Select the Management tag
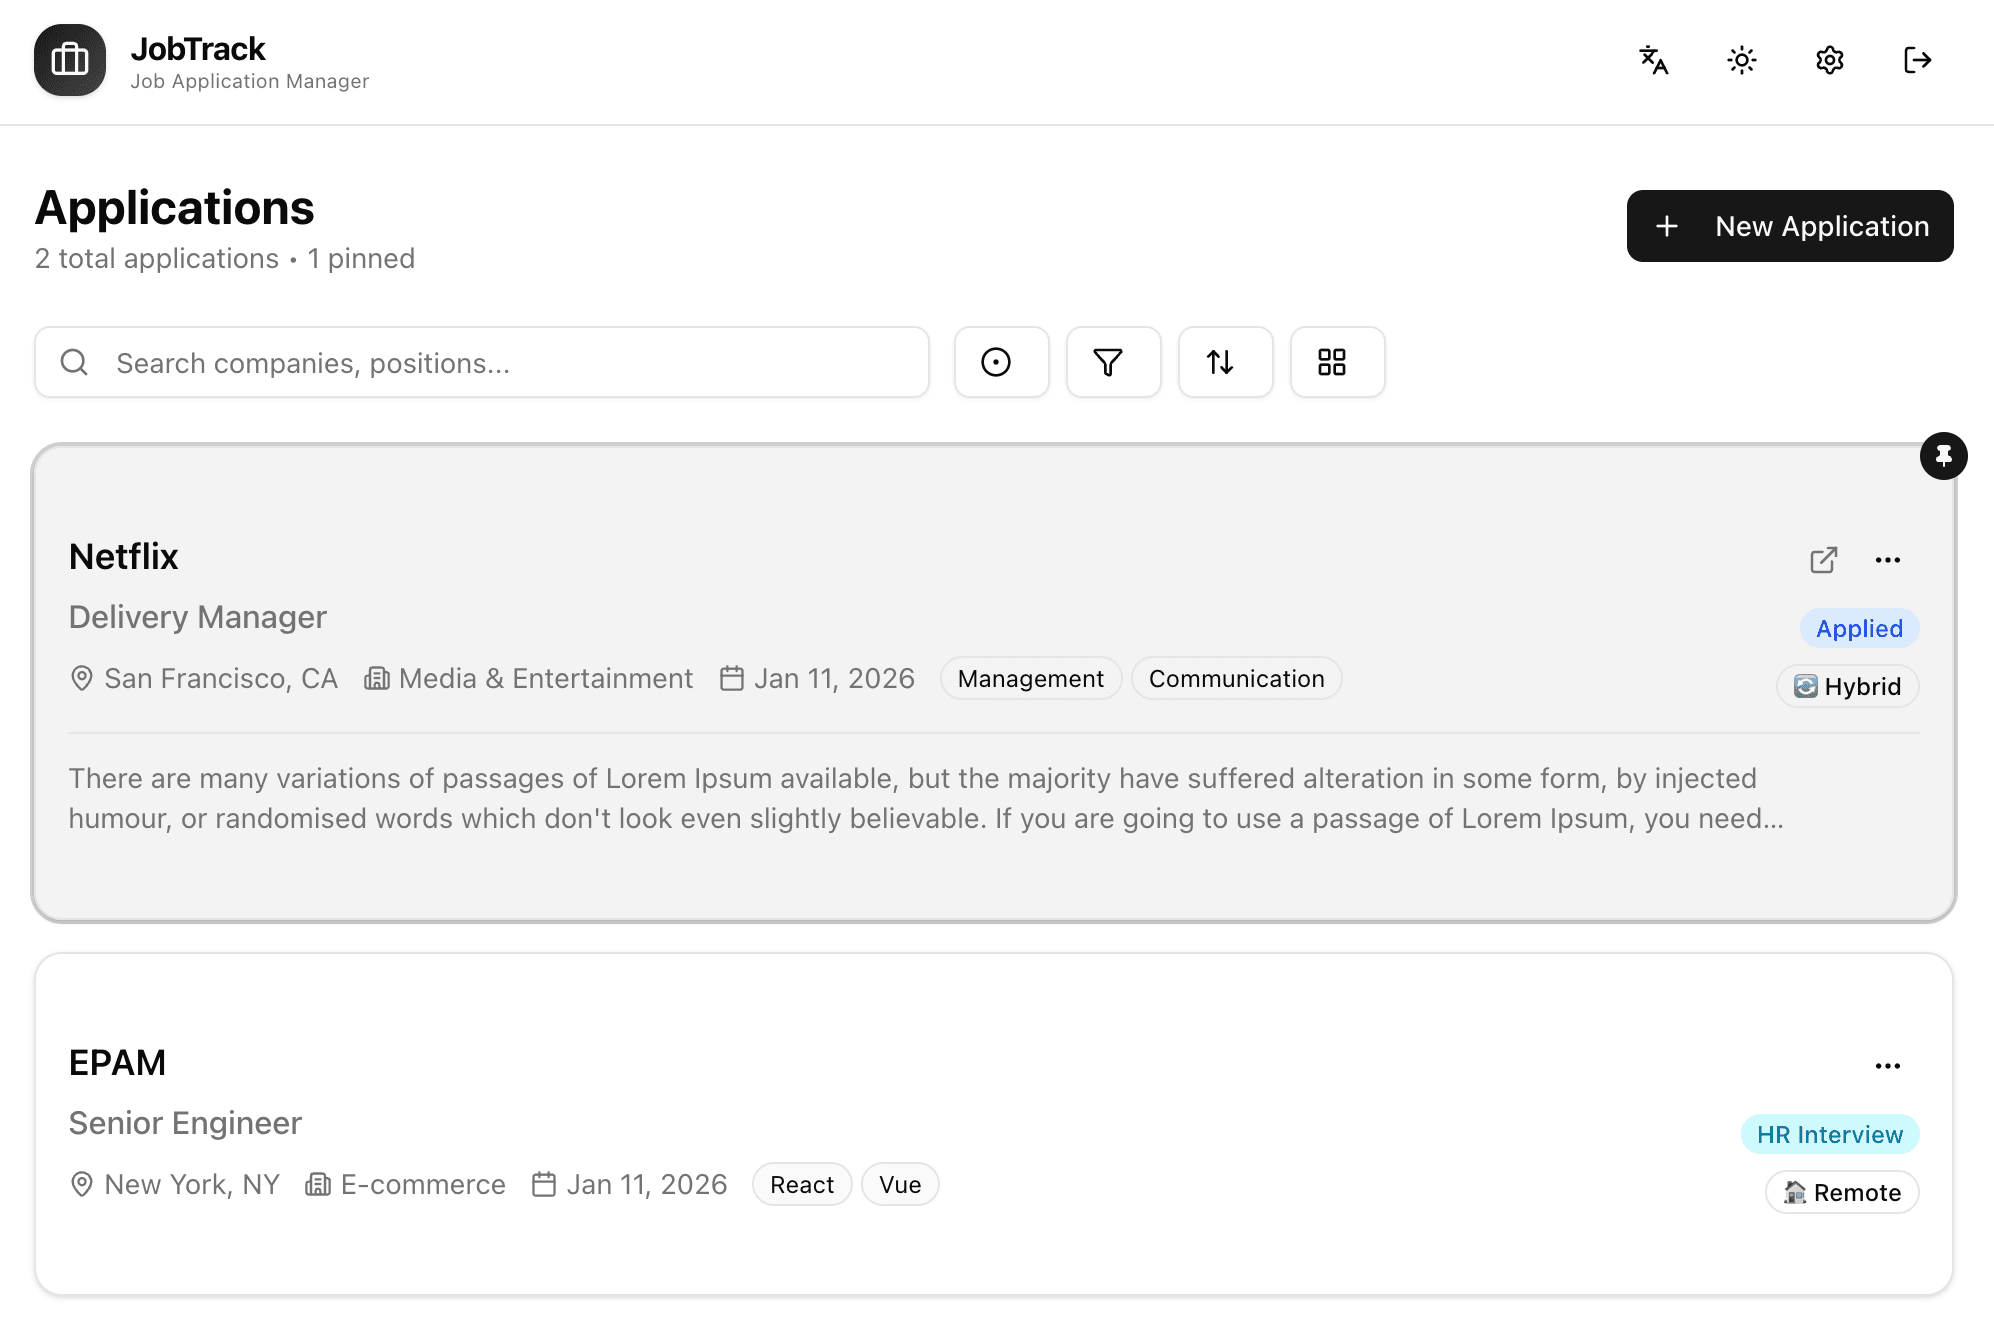Viewport: 1994px width, 1328px height. tap(1030, 678)
